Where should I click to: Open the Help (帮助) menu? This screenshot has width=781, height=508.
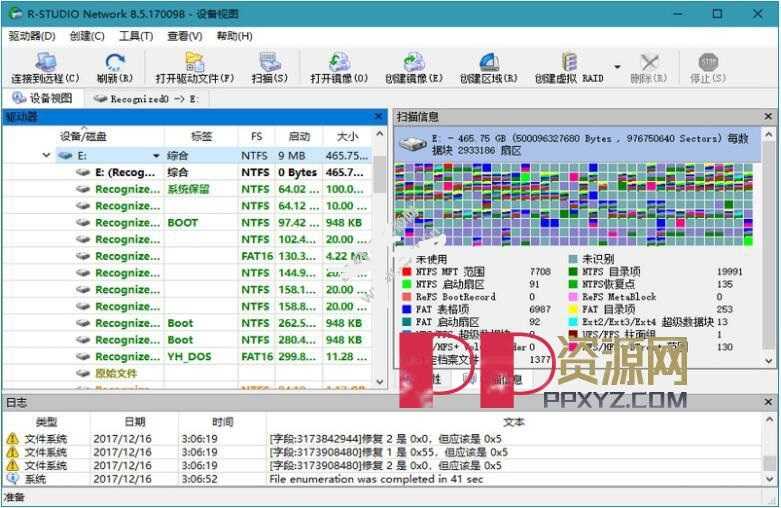tap(234, 36)
